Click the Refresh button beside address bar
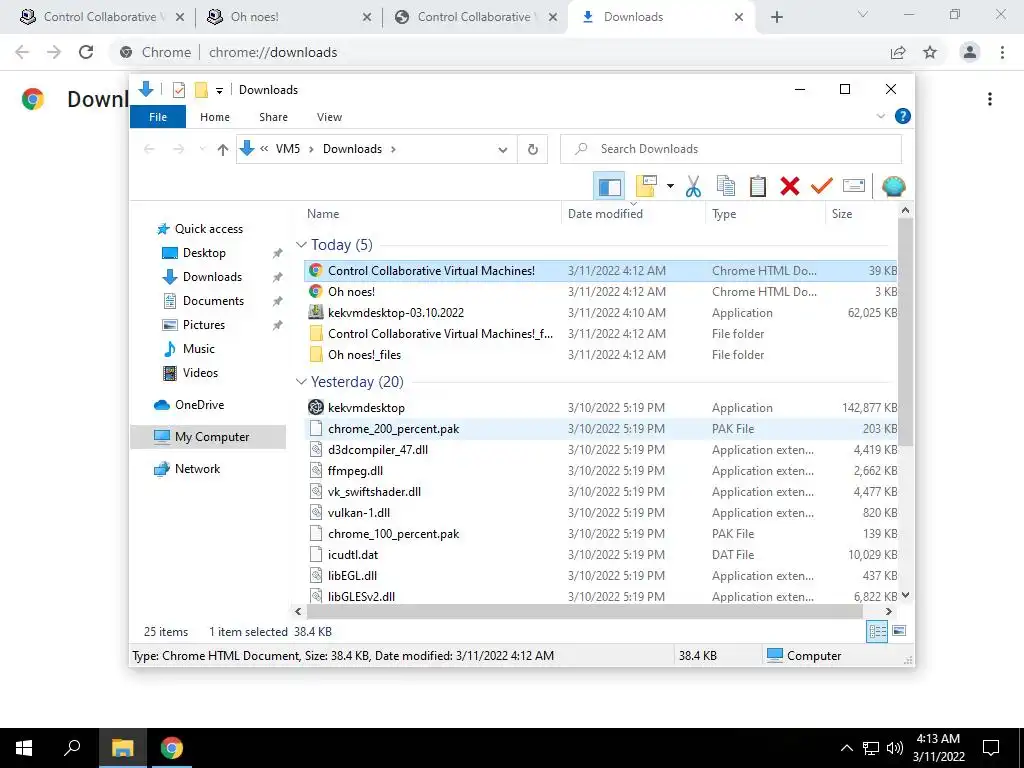 [533, 150]
